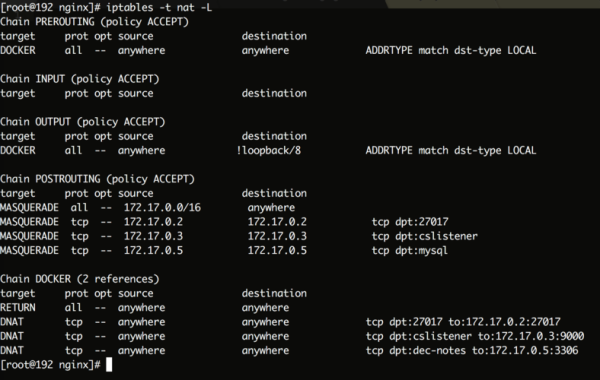600x380 pixels.
Task: Click 'tcp dpt:27017' in the MASQUERADE rule
Action: pos(410,222)
